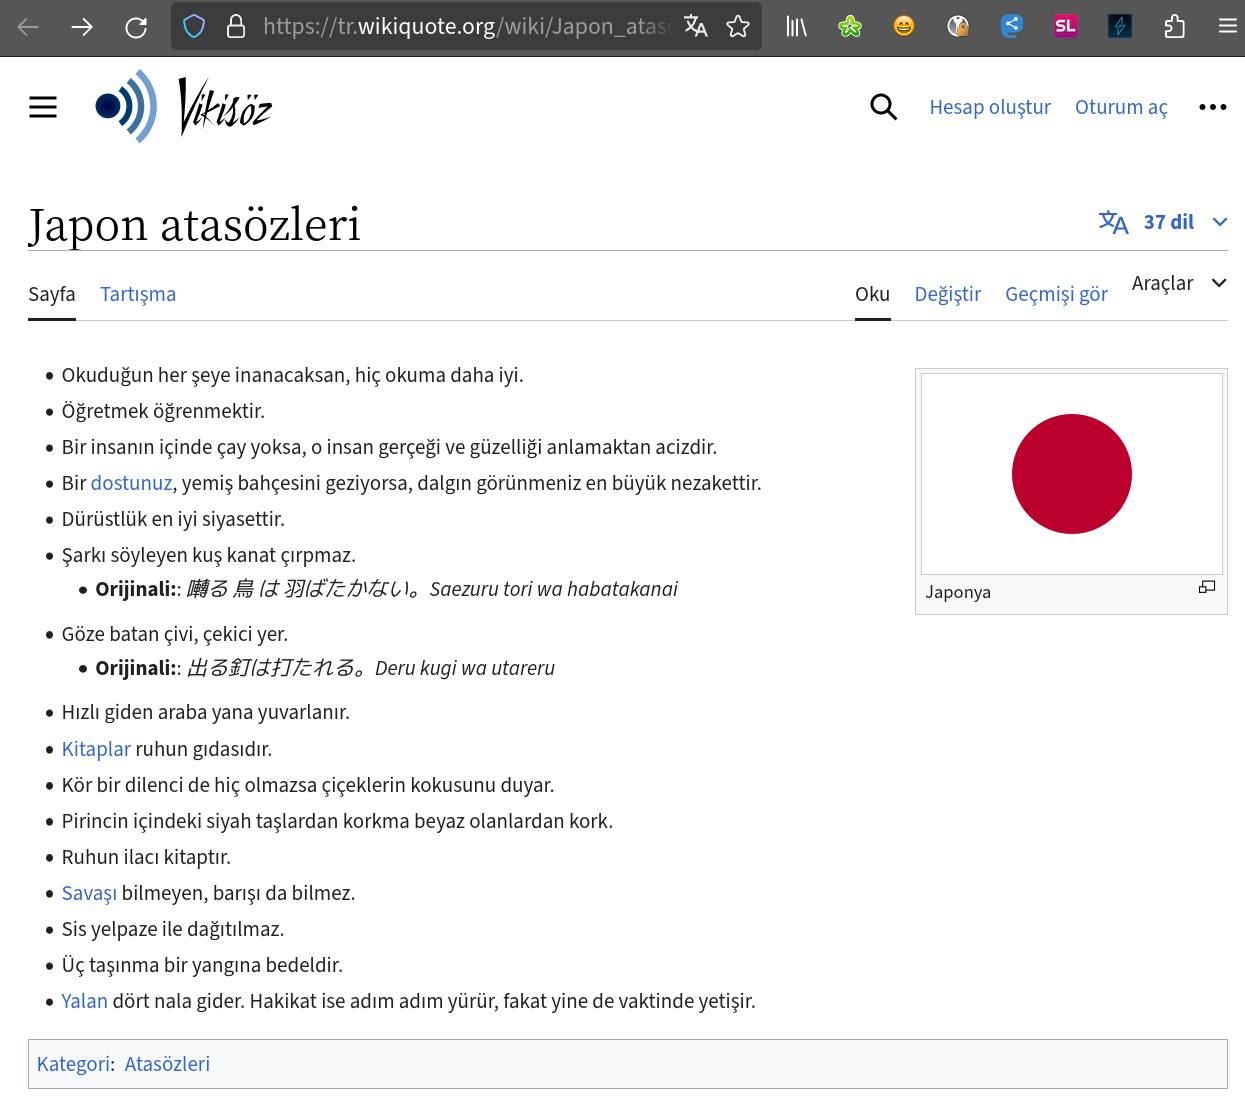Open the Değiştir edit tab
This screenshot has height=1100, width=1245.
[x=947, y=294]
